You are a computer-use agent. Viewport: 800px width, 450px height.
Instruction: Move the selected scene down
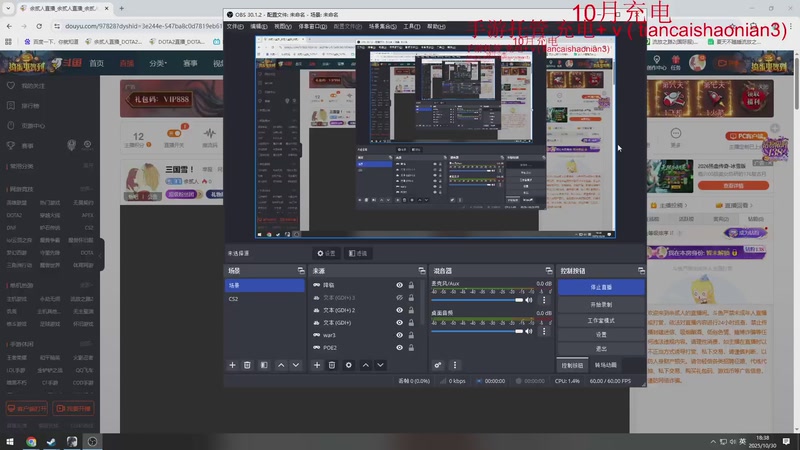[x=296, y=365]
